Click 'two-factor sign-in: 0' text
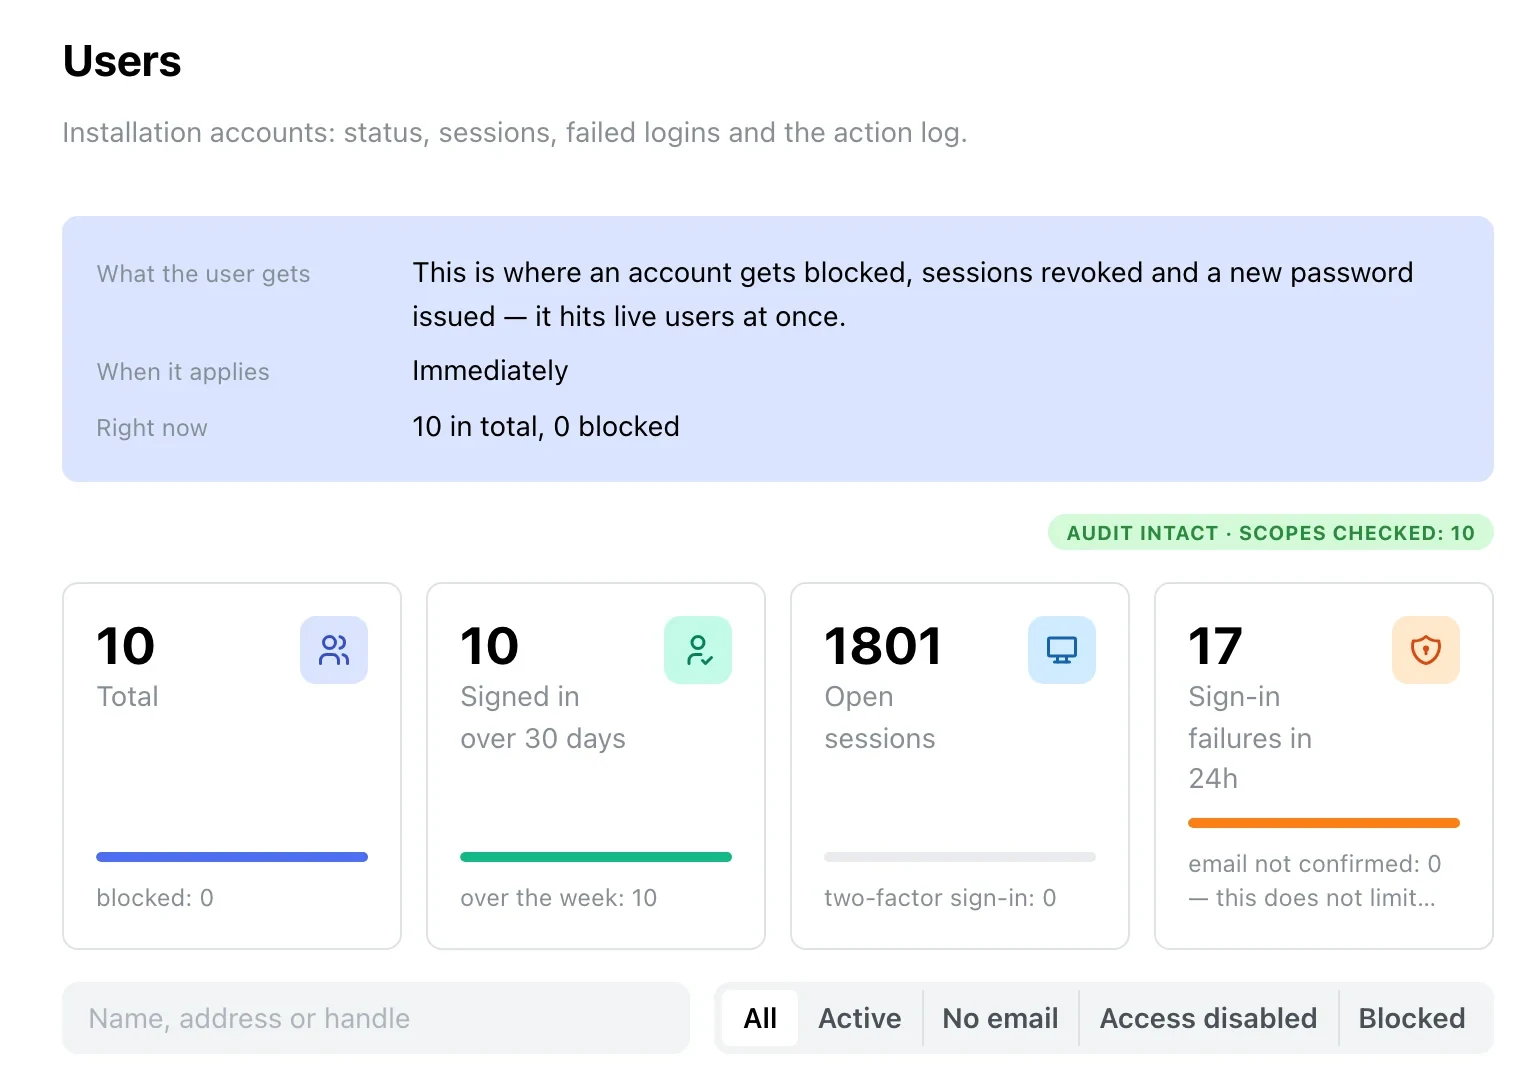 coord(940,898)
